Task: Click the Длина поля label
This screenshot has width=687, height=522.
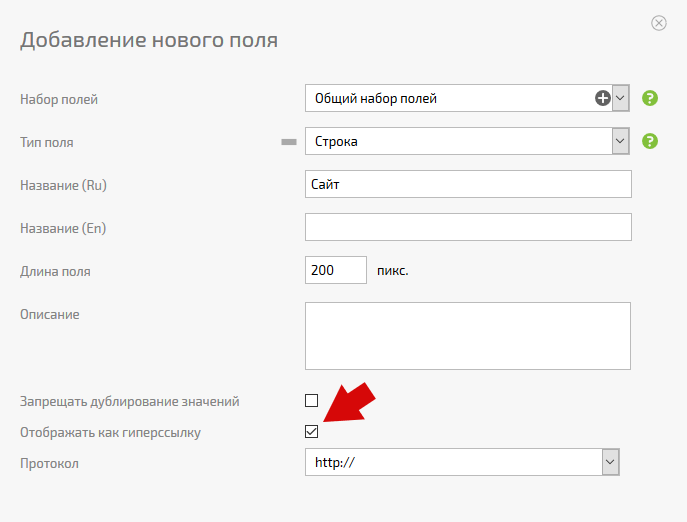Action: (55, 271)
